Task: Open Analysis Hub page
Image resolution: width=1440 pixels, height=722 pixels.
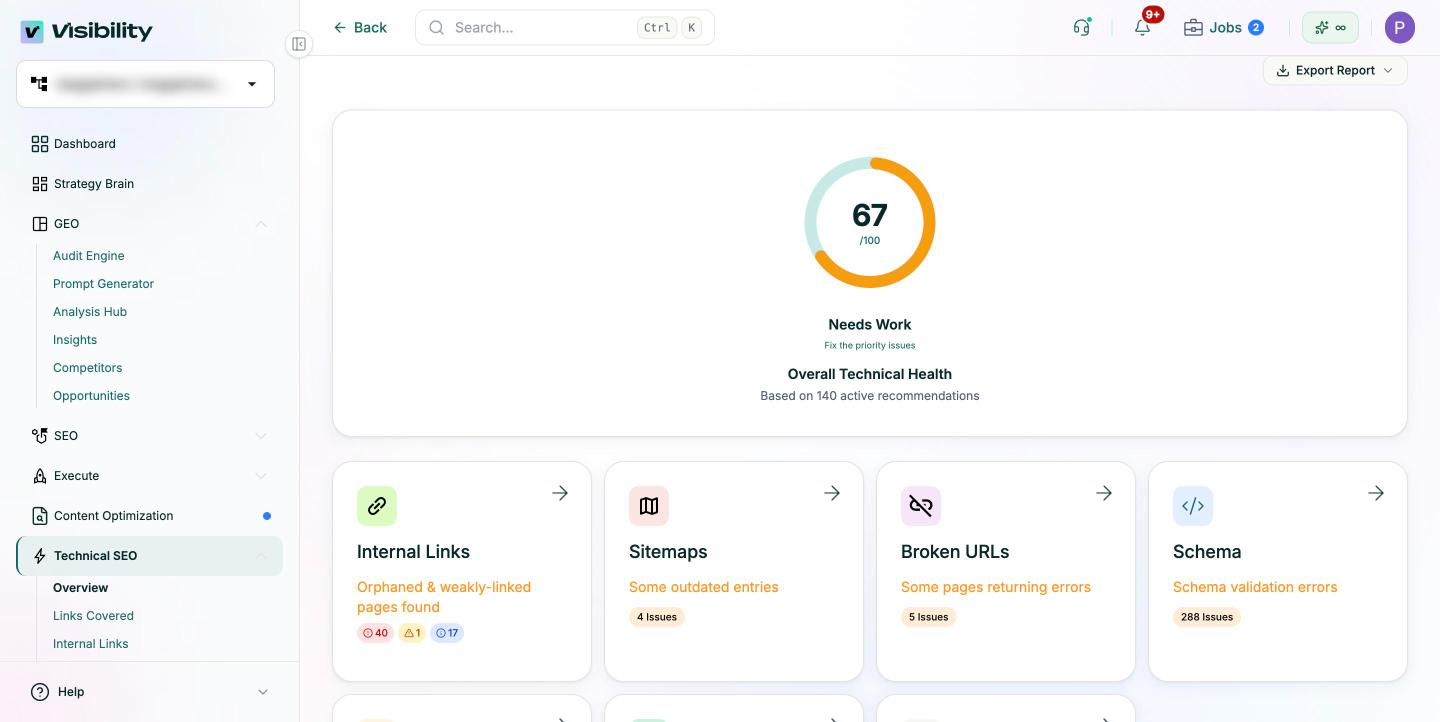Action: pos(90,312)
